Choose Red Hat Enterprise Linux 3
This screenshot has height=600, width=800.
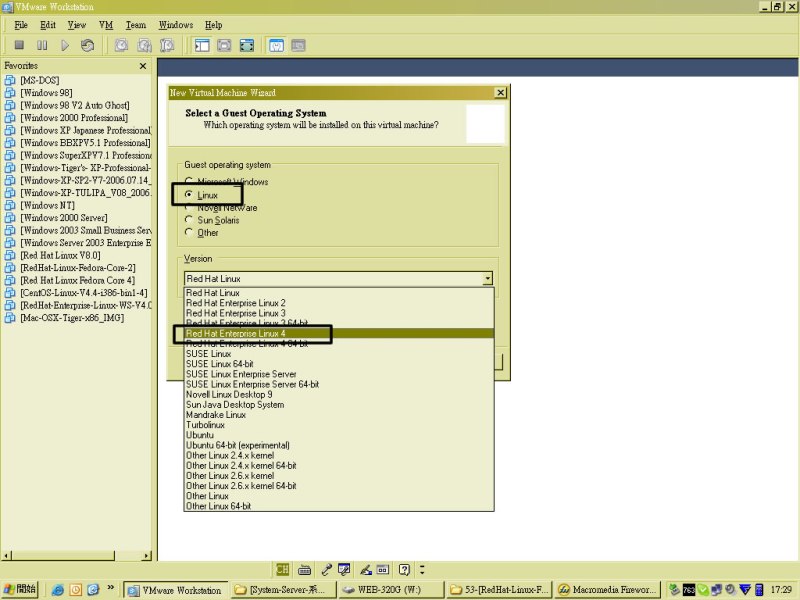(339, 313)
